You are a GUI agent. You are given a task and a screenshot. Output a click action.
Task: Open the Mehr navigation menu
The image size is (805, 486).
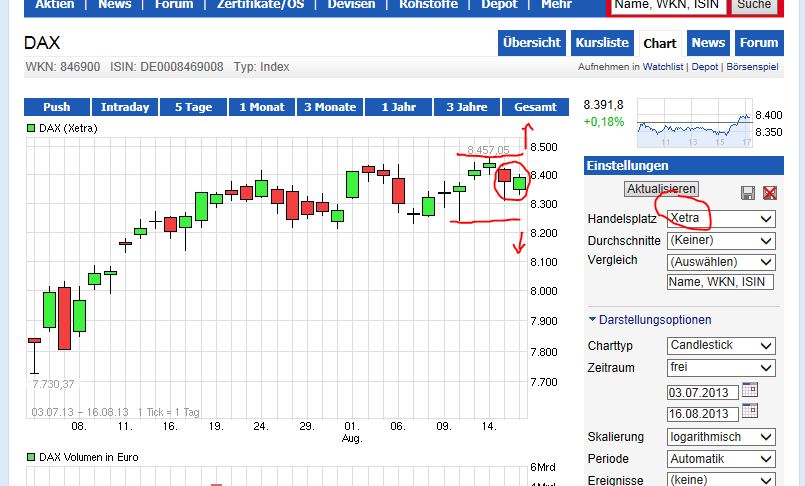tap(557, 5)
